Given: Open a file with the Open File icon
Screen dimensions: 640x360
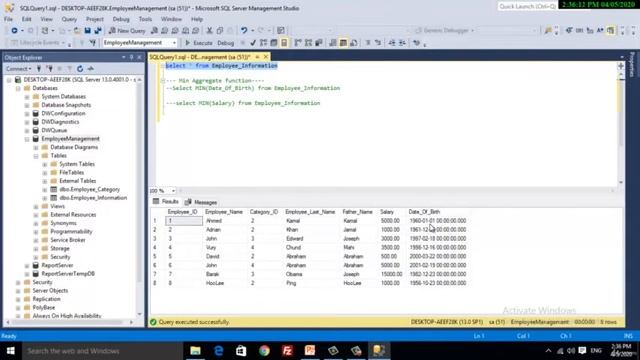Looking at the screenshot, I should [x=77, y=31].
